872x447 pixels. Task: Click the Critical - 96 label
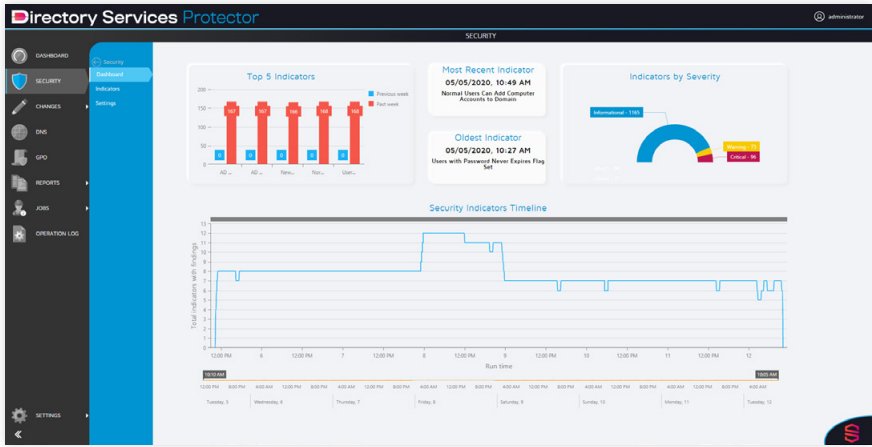(x=743, y=157)
